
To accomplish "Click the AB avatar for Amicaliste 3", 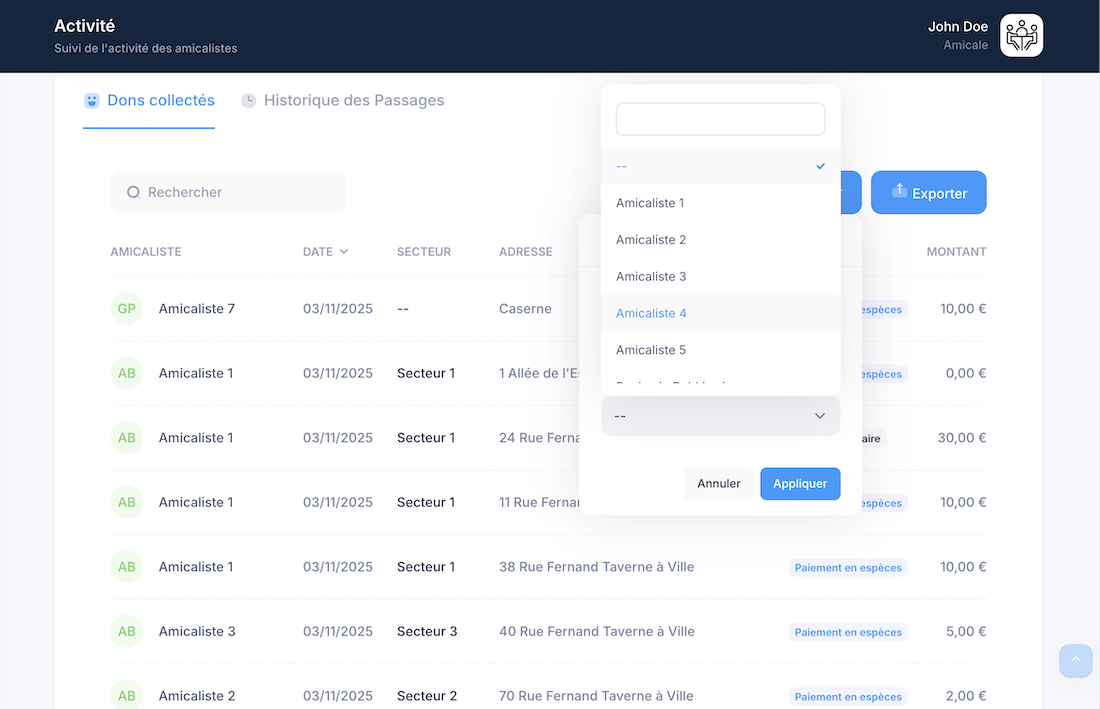I will [127, 631].
